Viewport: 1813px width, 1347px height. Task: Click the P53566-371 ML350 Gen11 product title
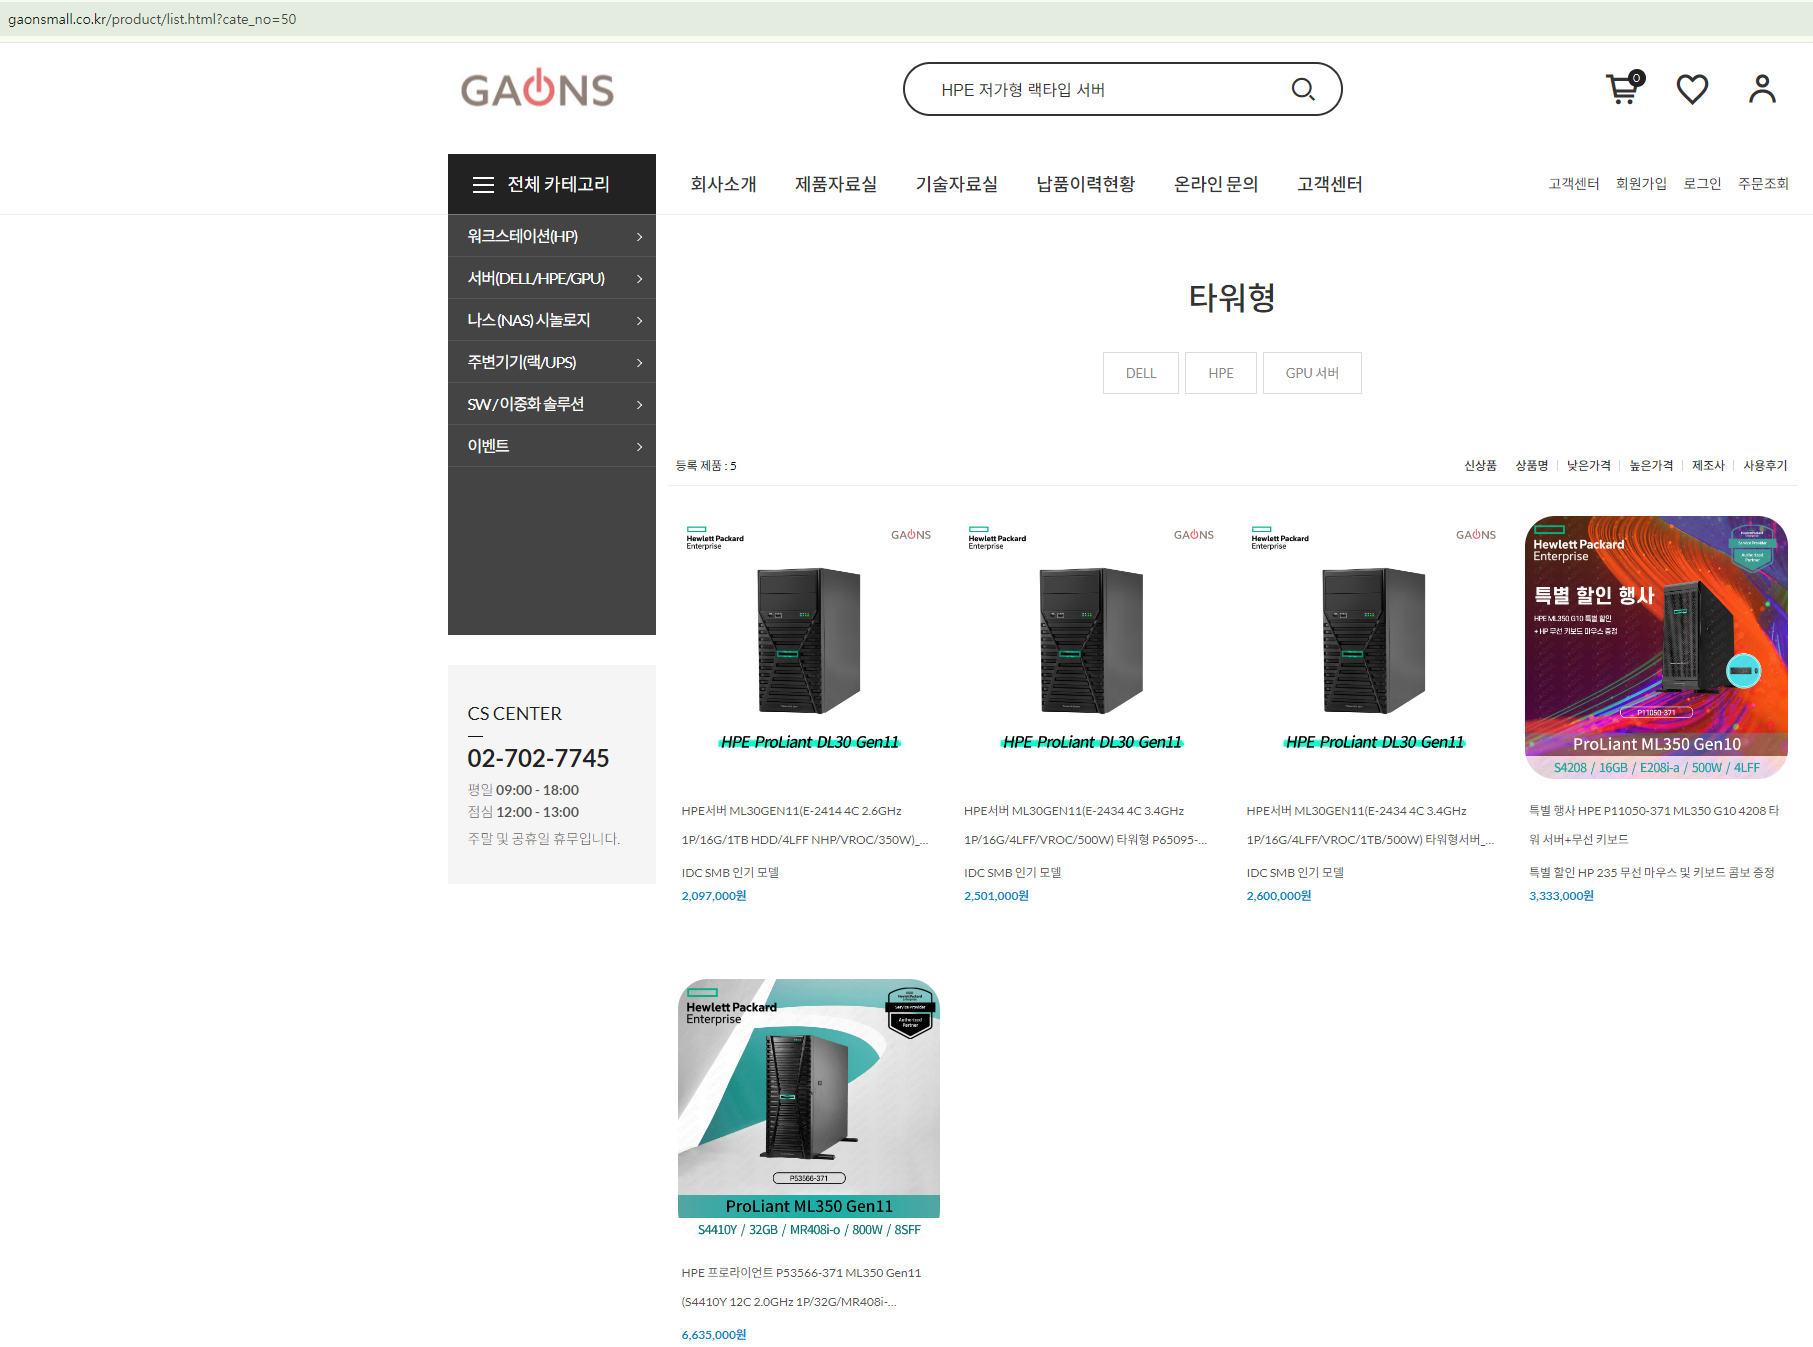(801, 1287)
